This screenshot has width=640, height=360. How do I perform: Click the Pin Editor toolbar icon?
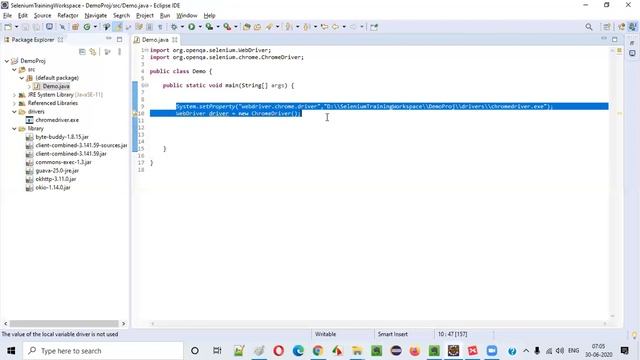pos(374,27)
